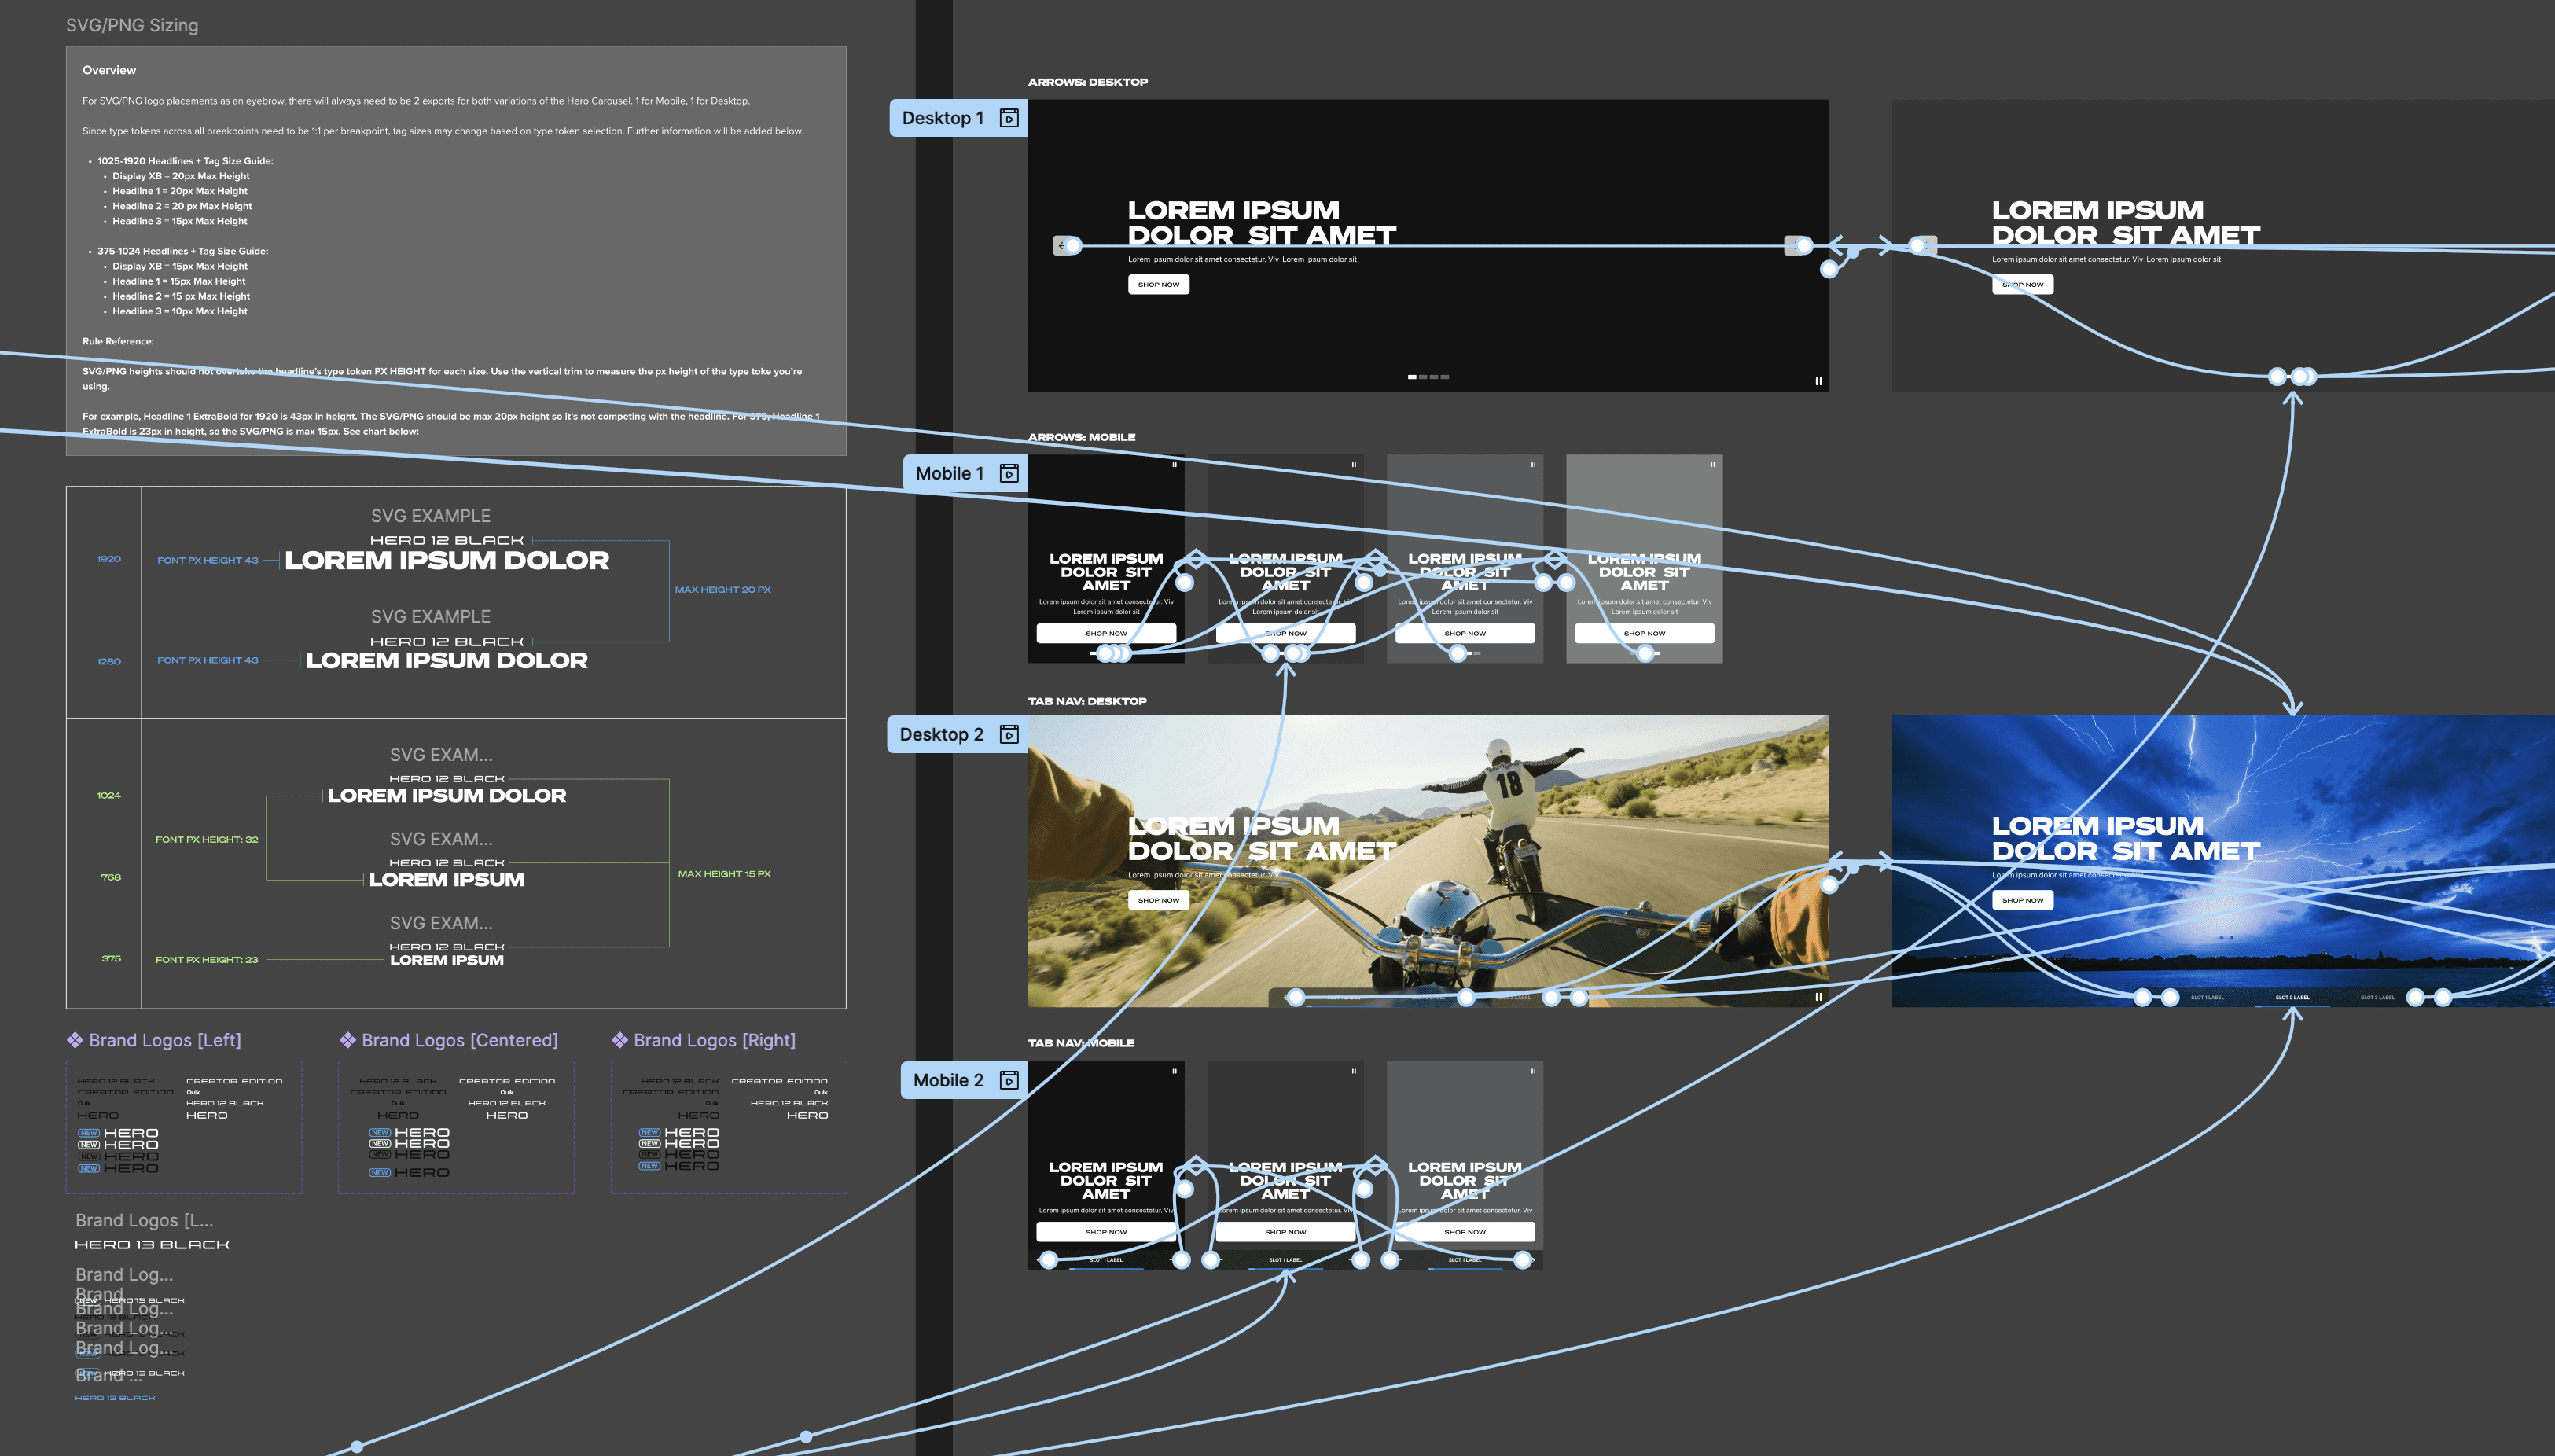Click the carousel pagination dots in Arrows Desktop

pyautogui.click(x=1428, y=377)
